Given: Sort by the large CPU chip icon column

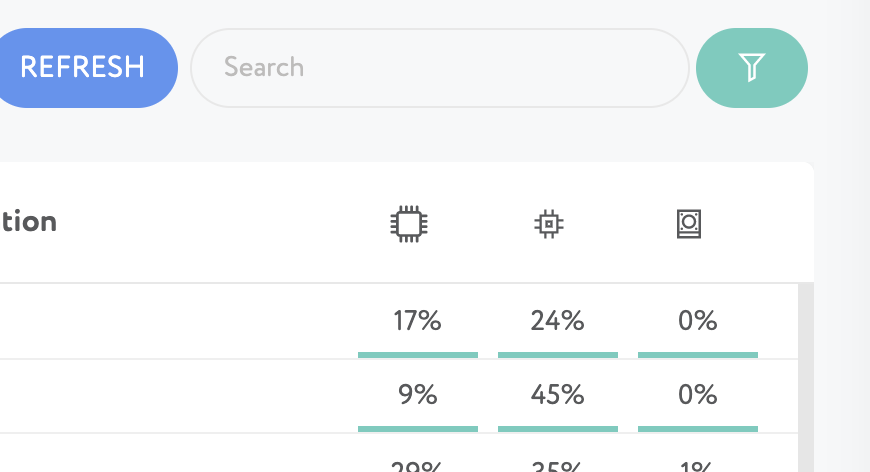Looking at the screenshot, I should 409,224.
